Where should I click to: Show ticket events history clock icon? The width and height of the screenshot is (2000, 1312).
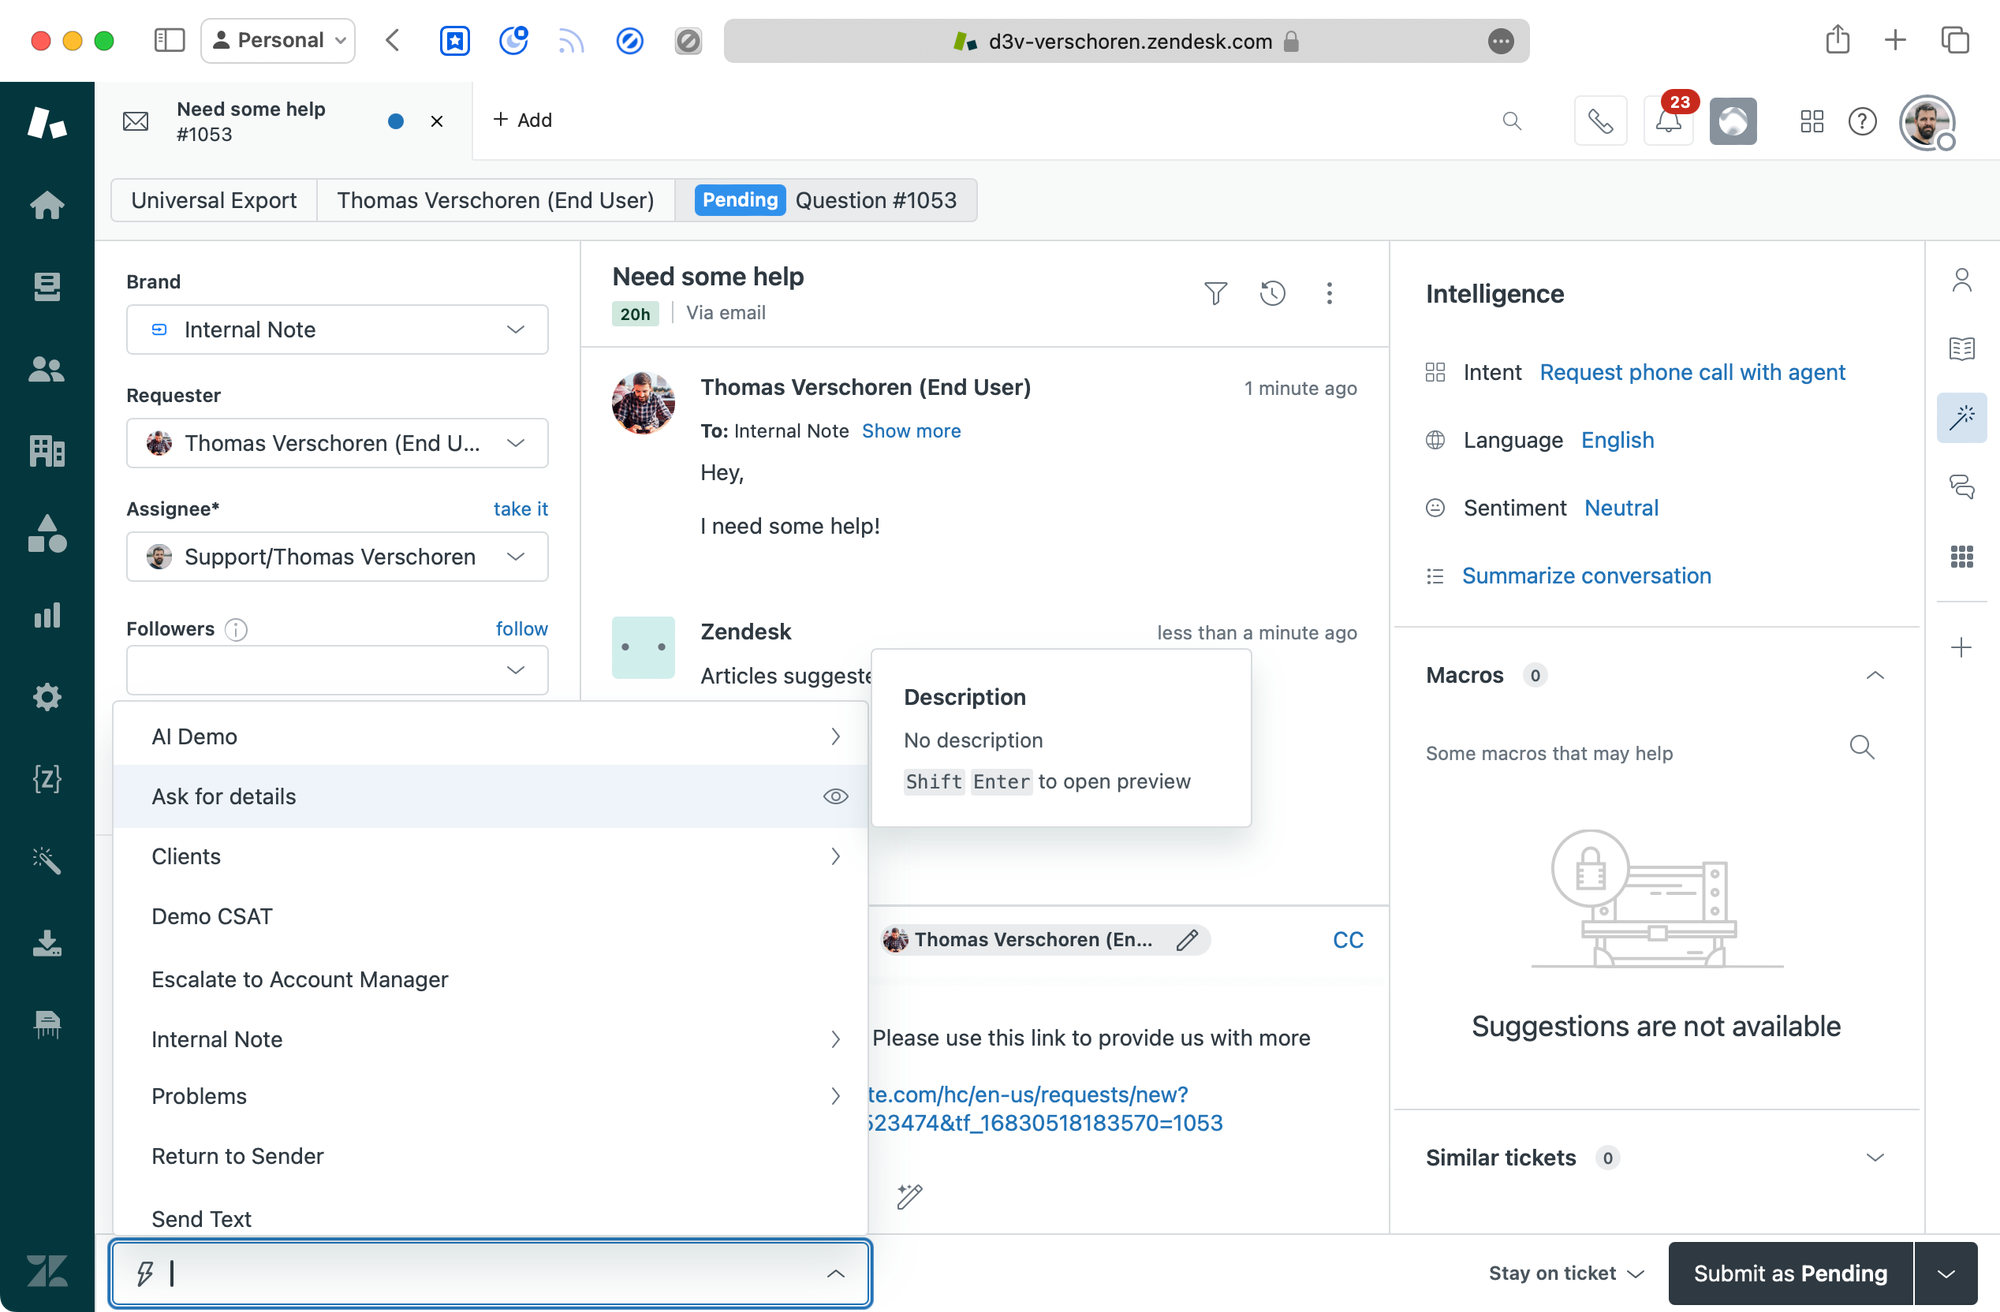(x=1272, y=293)
